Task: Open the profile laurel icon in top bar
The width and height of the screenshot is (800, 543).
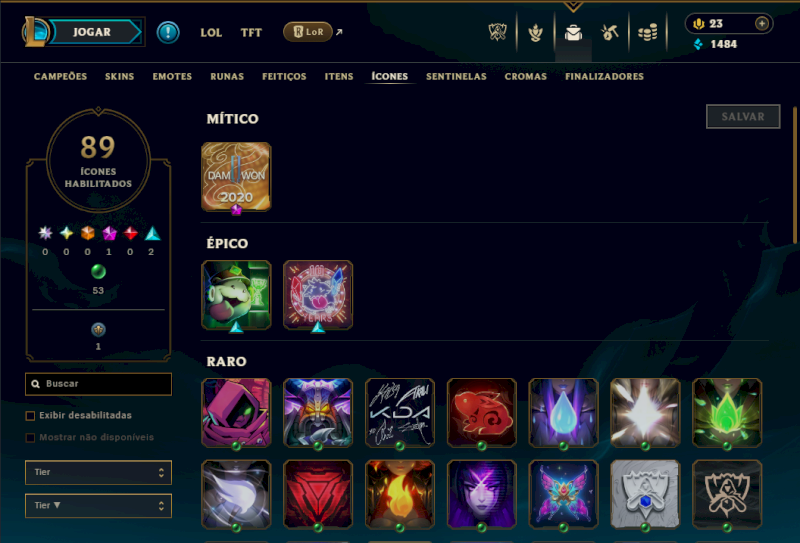Action: (x=535, y=33)
